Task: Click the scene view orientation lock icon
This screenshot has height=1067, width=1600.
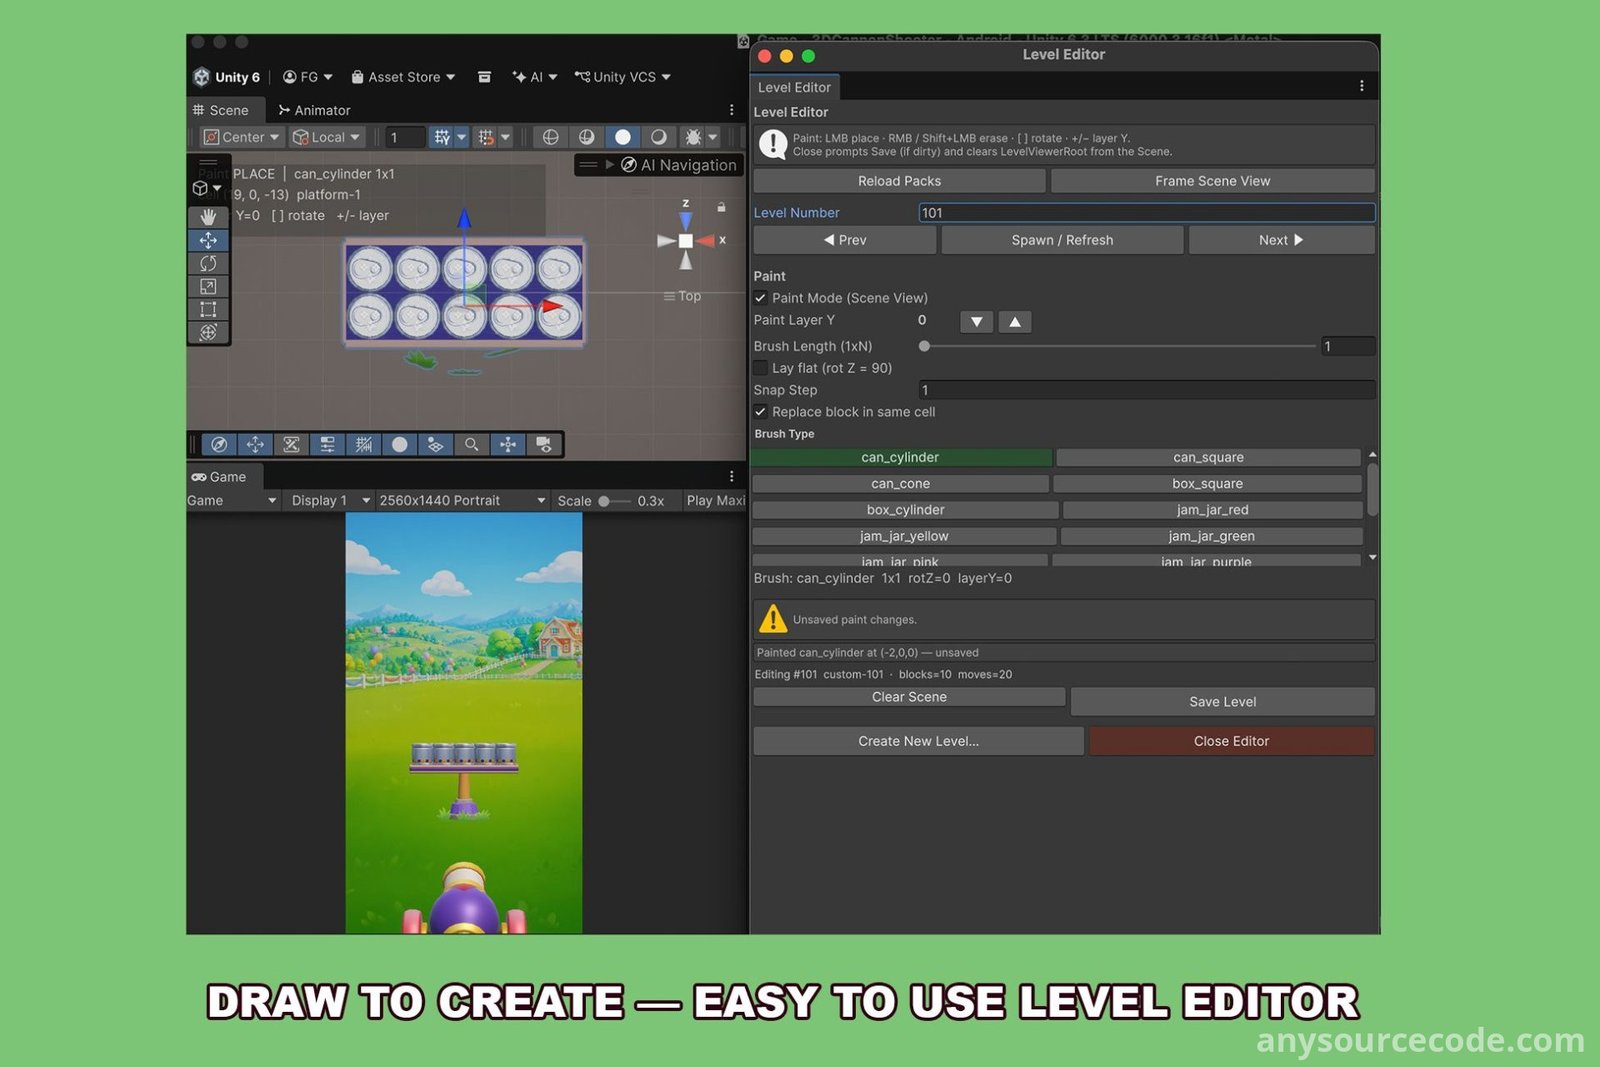Action: tap(721, 207)
